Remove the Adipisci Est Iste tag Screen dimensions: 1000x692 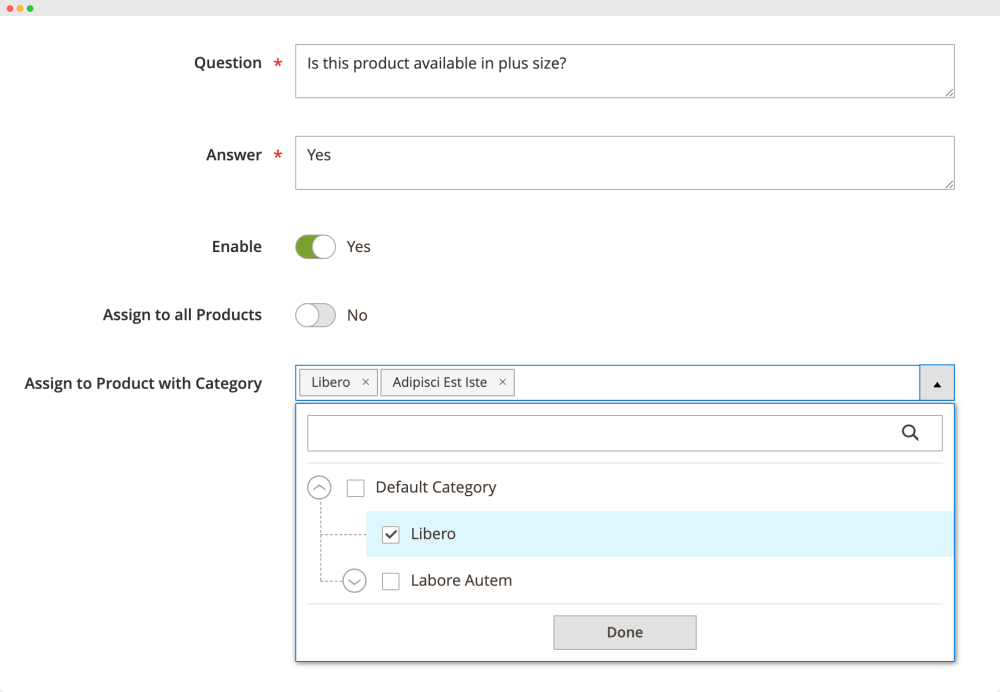(503, 382)
